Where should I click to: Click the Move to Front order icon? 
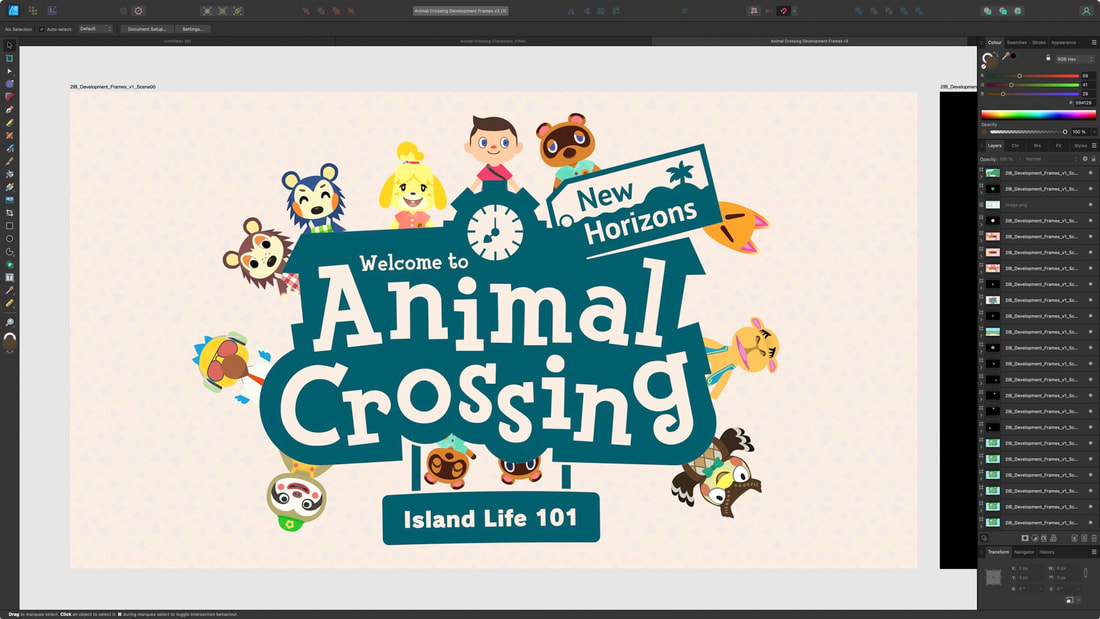(351, 11)
